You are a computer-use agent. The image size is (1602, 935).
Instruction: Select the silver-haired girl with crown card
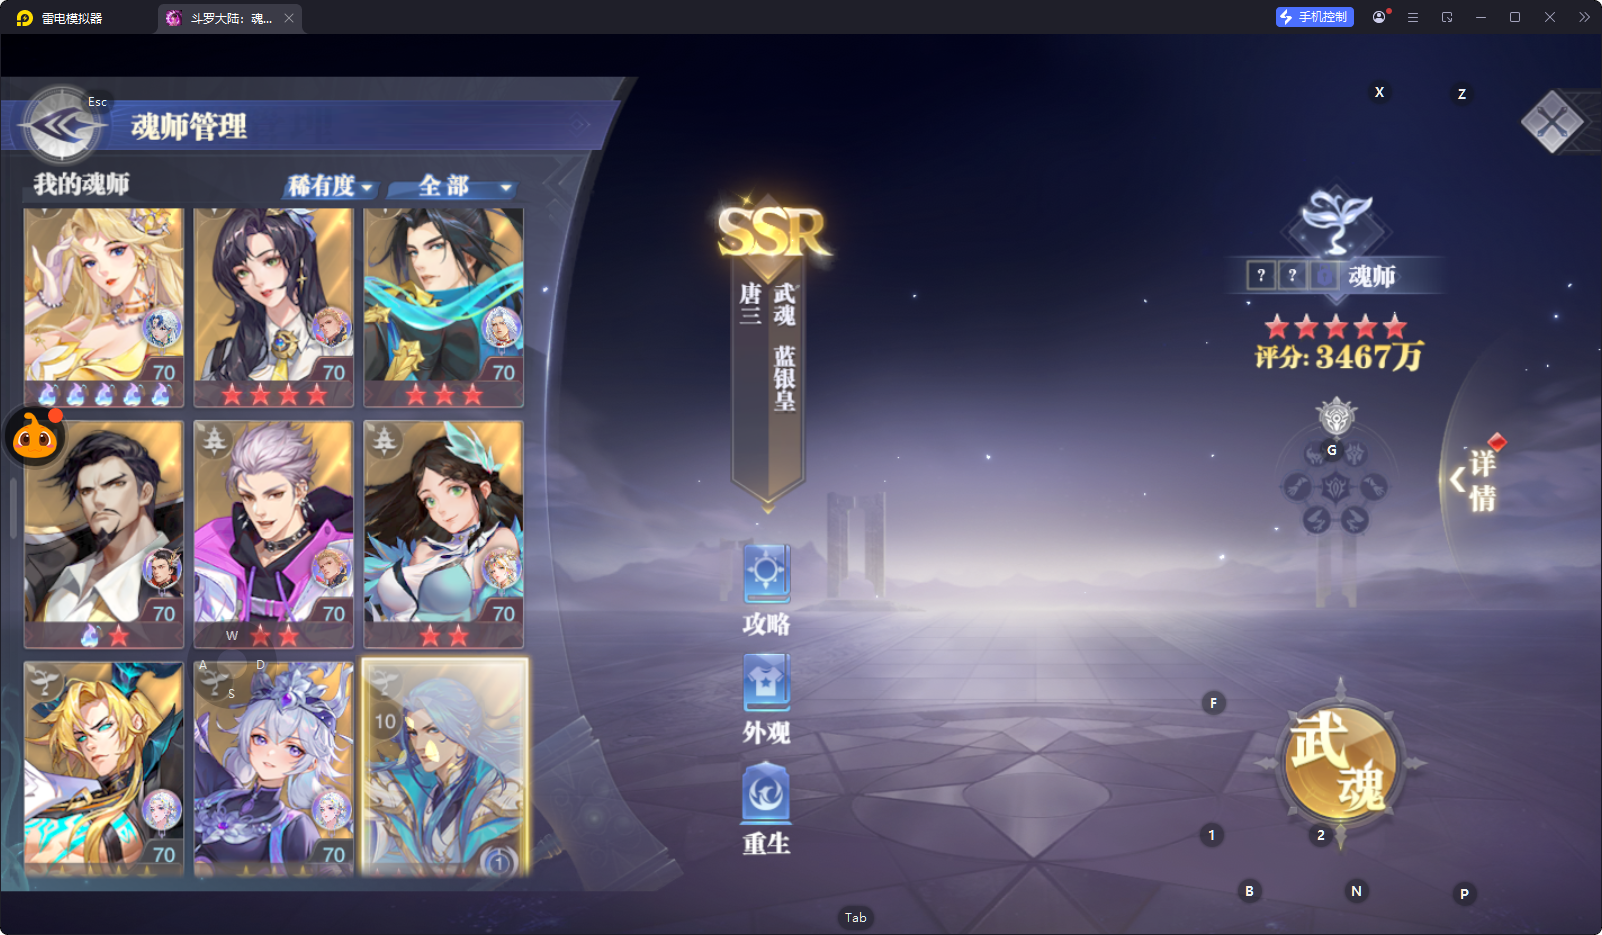tap(274, 768)
